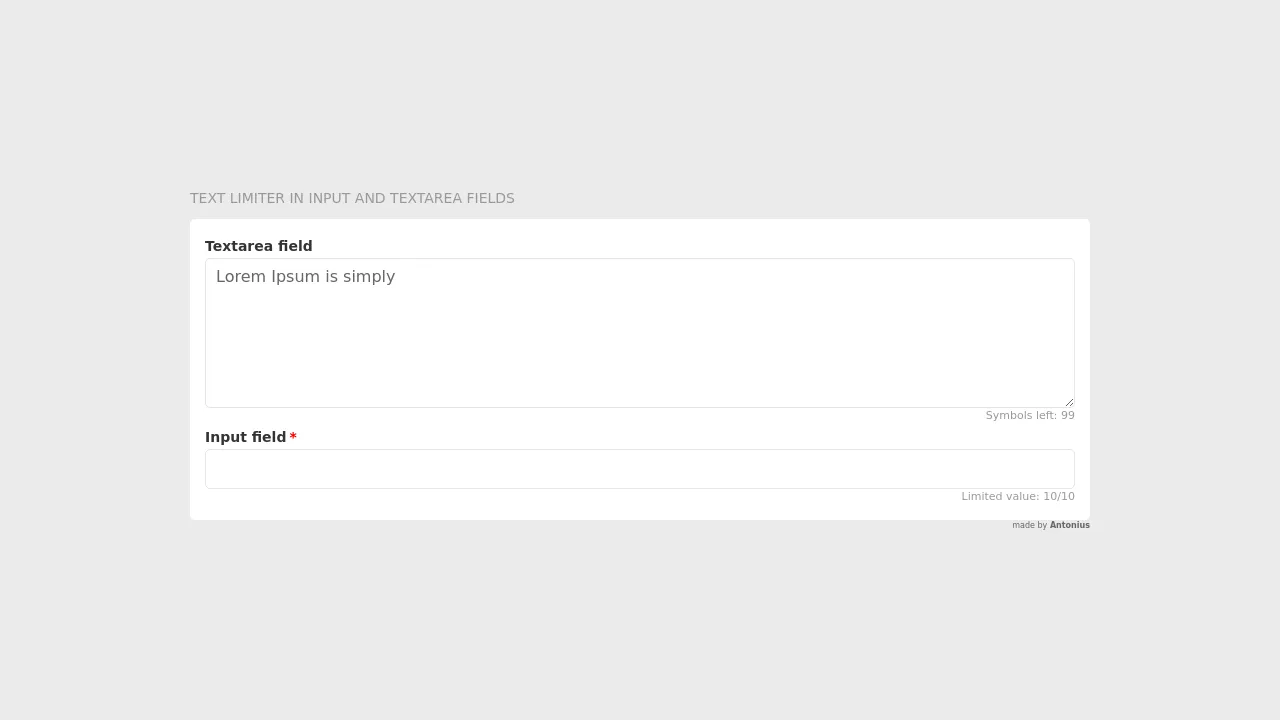Click the word "Textarea" in the bold label

(239, 246)
